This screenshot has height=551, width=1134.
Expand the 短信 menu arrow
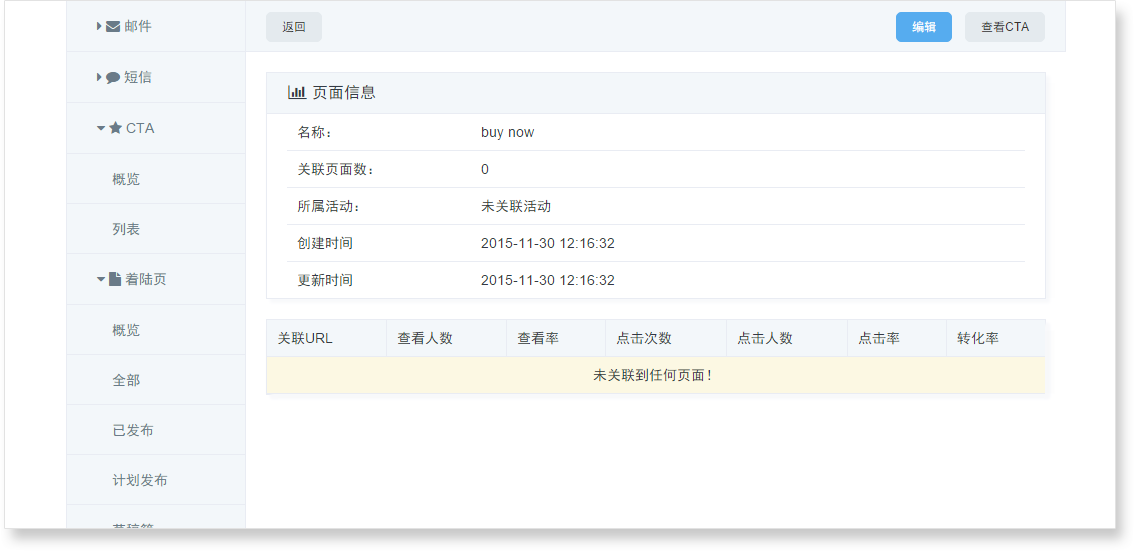[x=99, y=77]
